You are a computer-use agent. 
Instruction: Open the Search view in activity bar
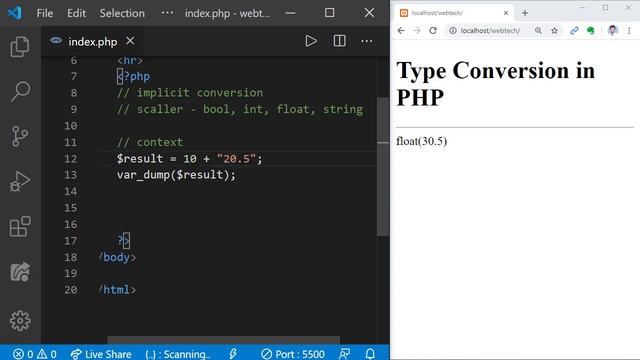(20, 91)
